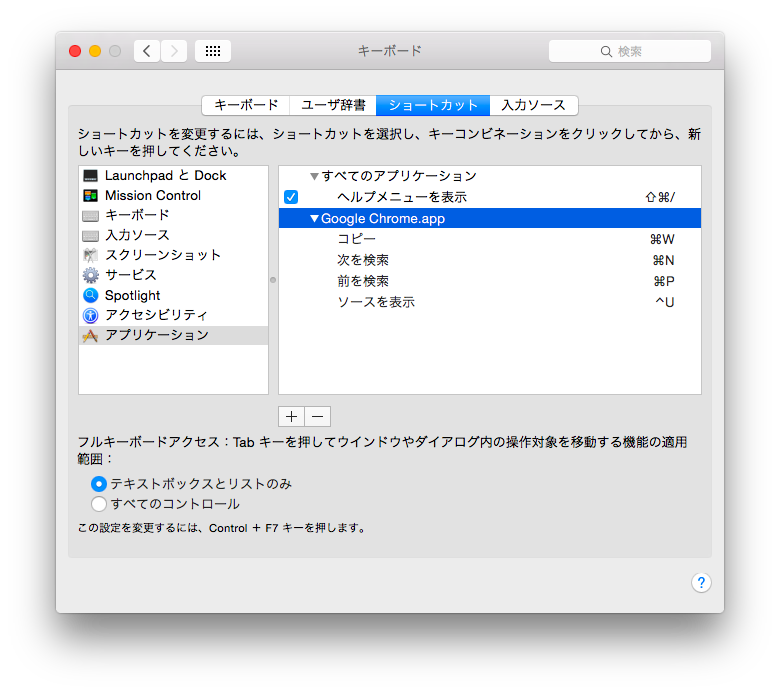
Task: Click the ⌘N key combination
Action: (664, 261)
